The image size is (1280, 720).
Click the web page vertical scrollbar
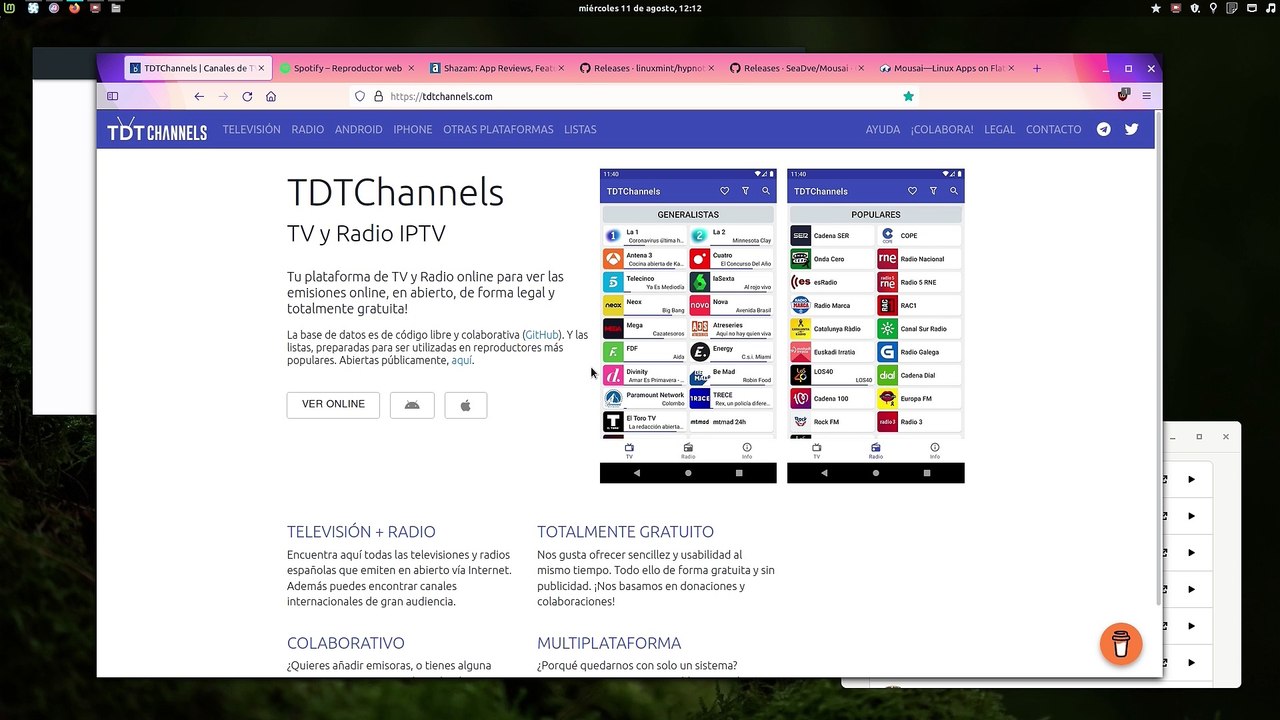1159,360
